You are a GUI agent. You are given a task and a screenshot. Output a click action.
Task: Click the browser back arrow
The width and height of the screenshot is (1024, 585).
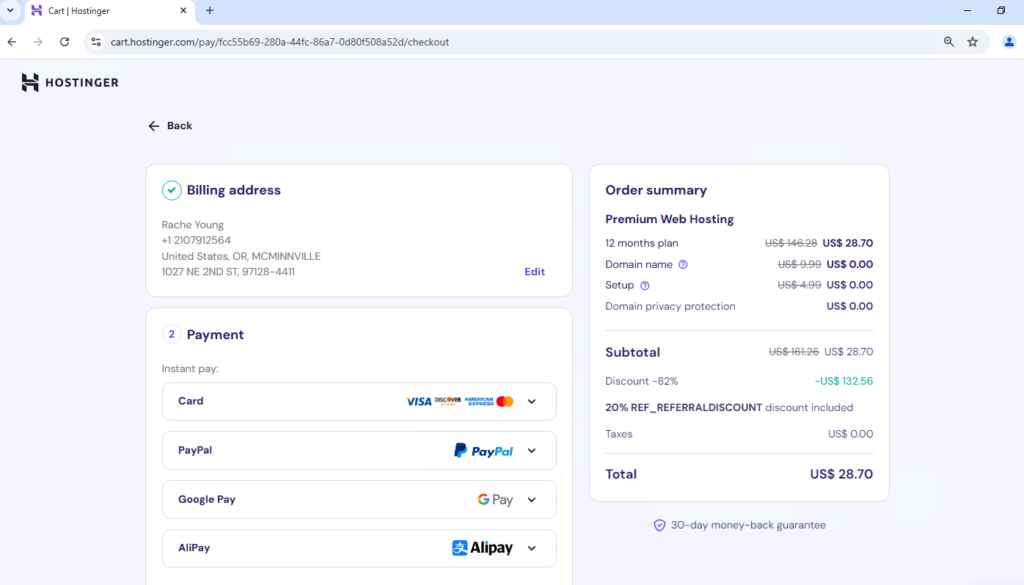click(12, 42)
